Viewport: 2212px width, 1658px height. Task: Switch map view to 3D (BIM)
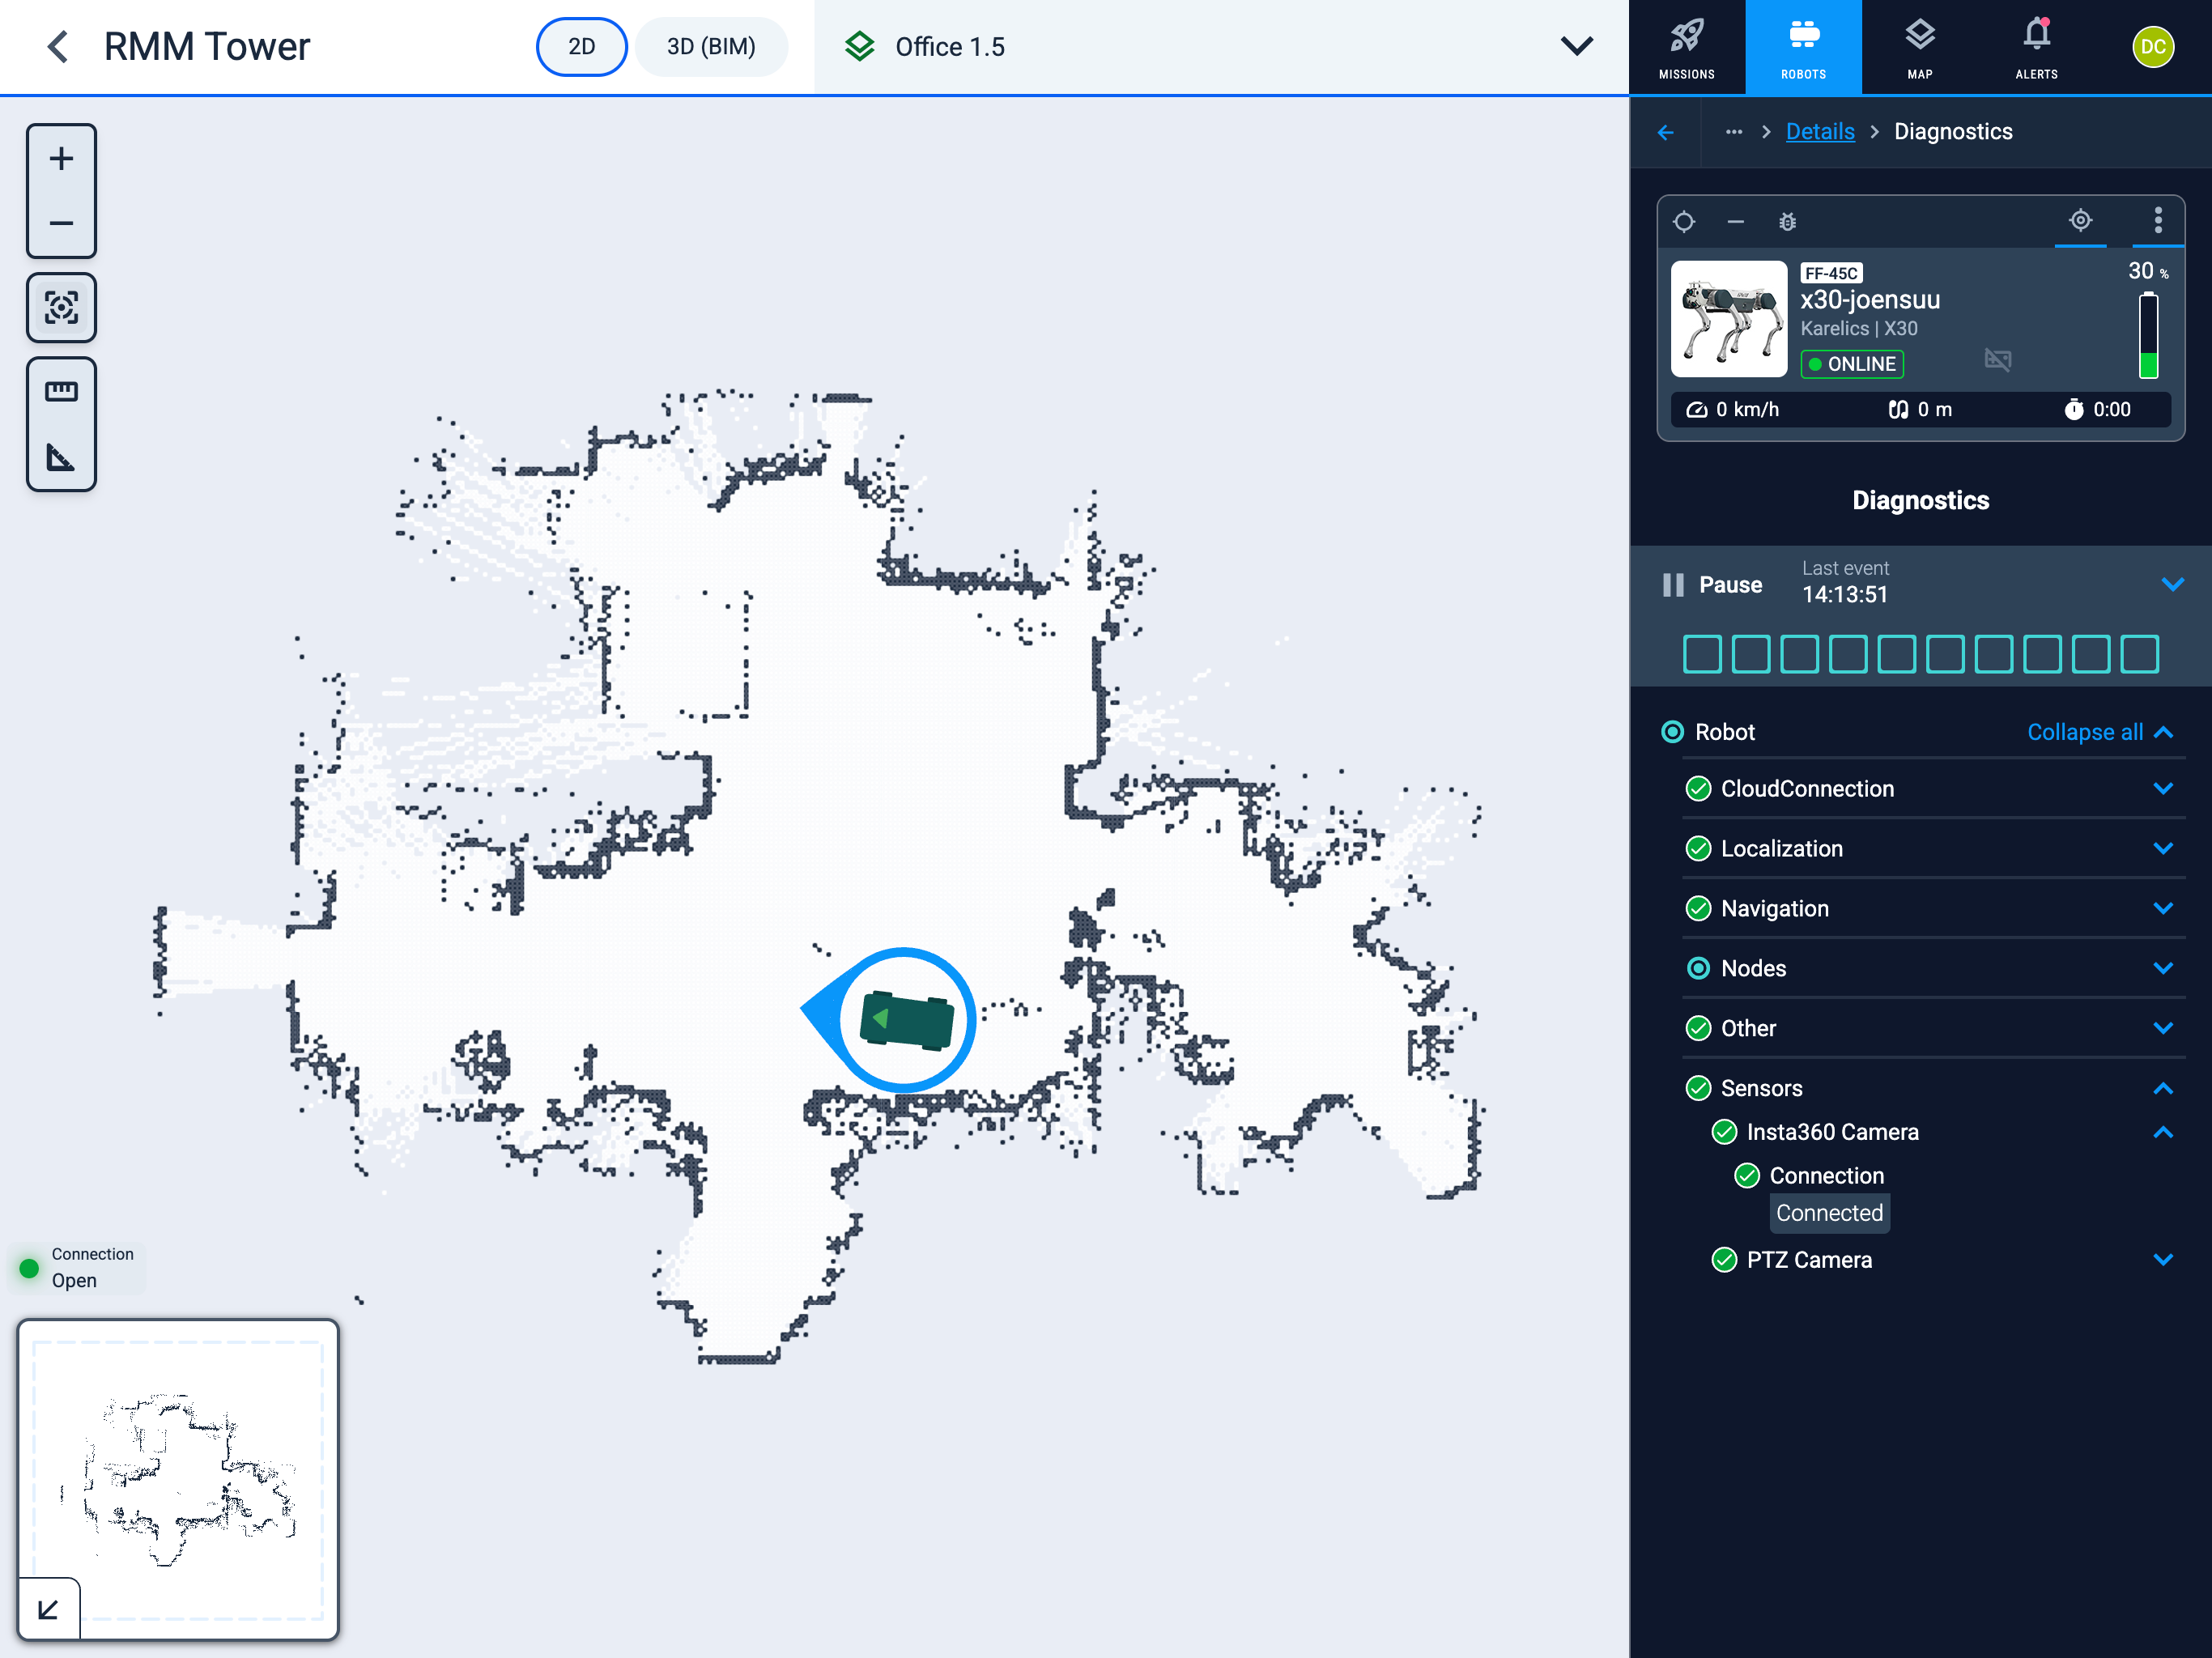(x=711, y=47)
